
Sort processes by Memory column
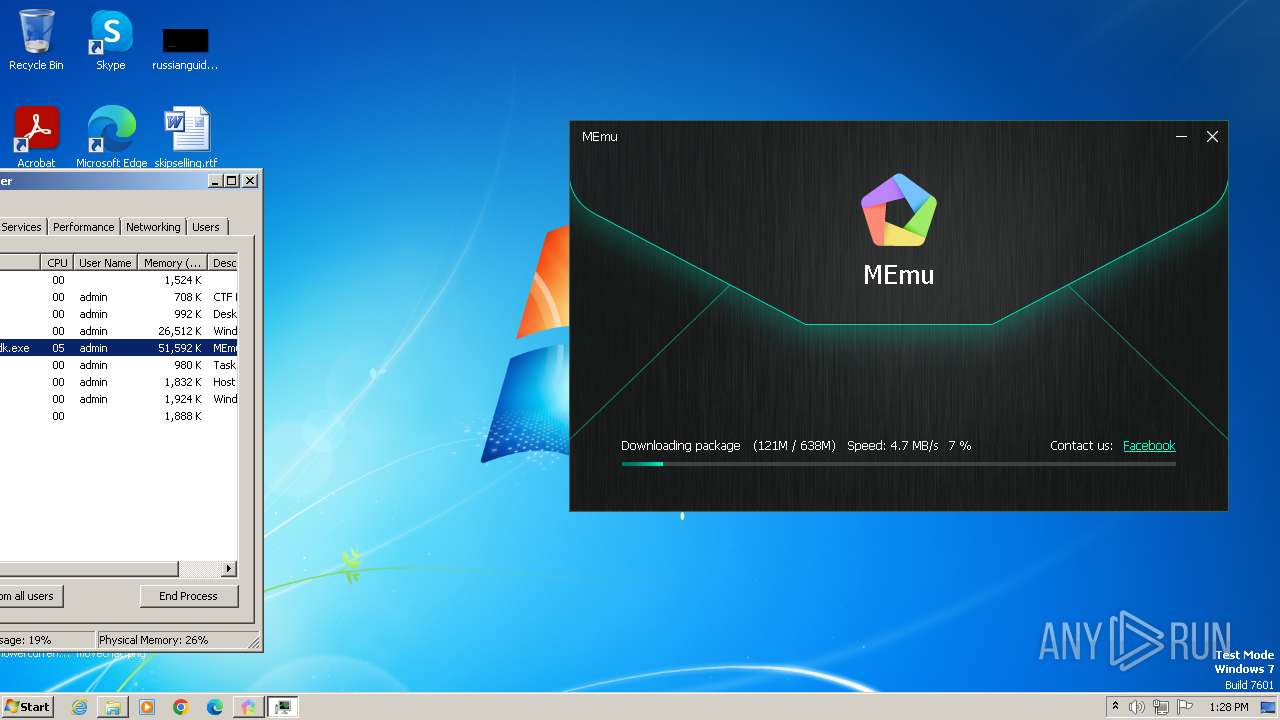[x=173, y=263]
